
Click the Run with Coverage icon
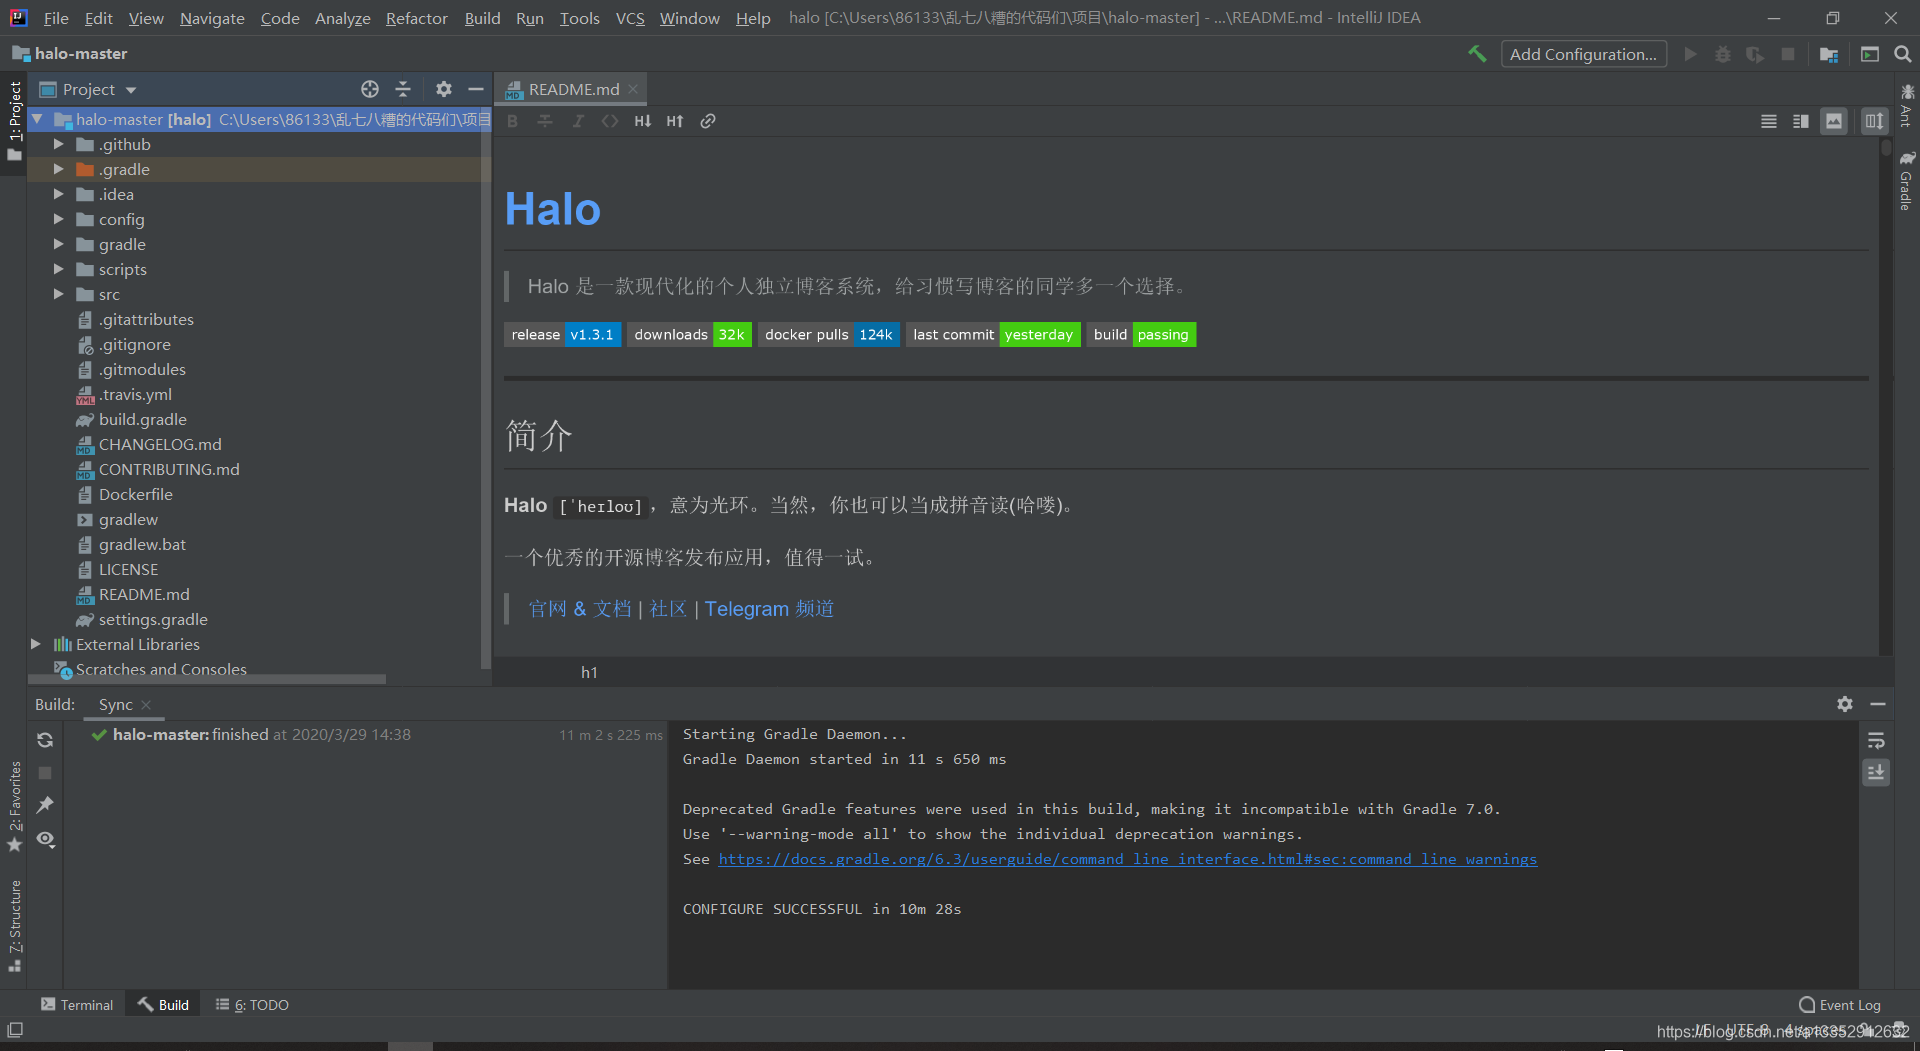(x=1755, y=54)
